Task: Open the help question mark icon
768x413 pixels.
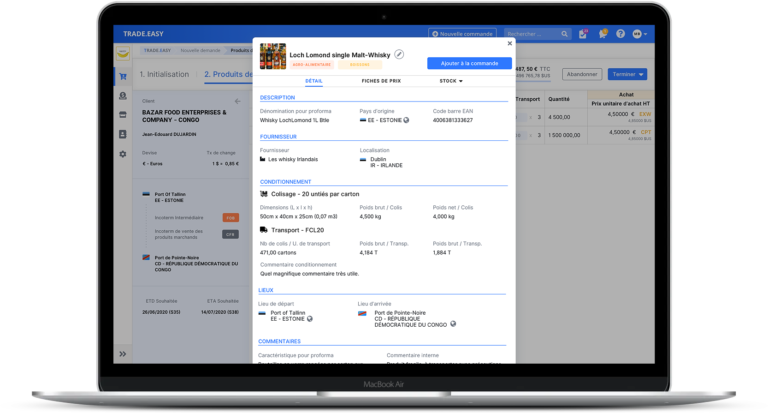Action: pyautogui.click(x=621, y=34)
